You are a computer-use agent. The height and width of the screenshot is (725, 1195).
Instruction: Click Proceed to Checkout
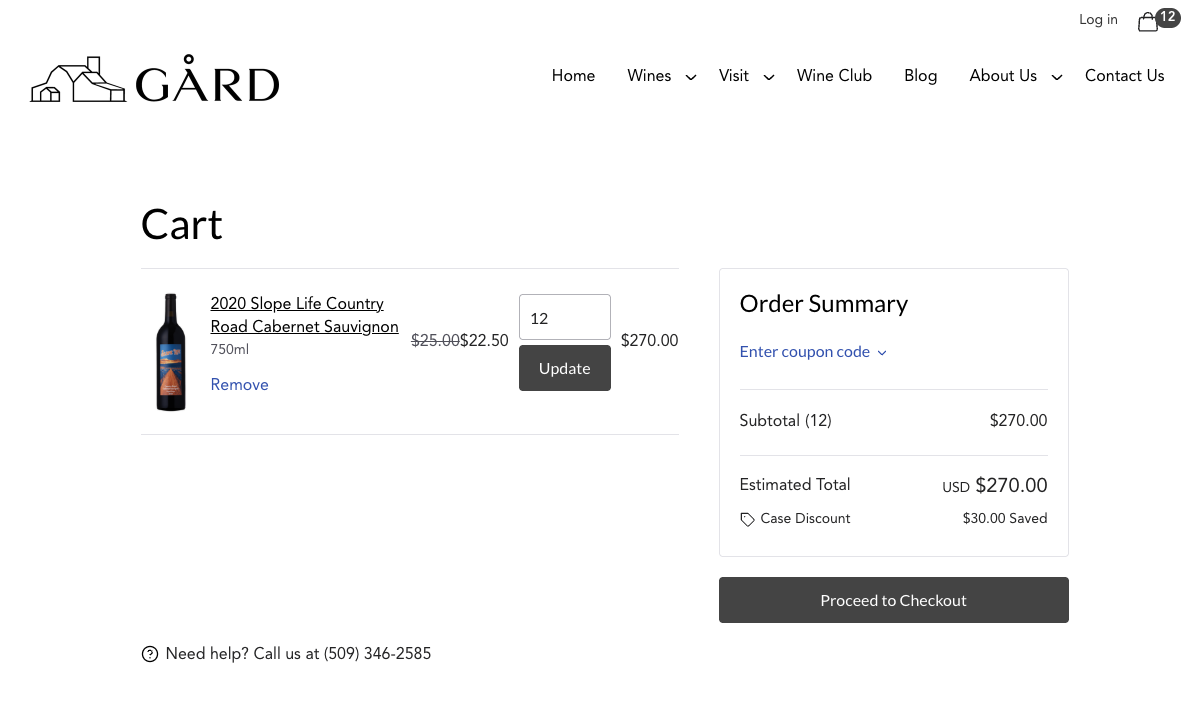[893, 600]
